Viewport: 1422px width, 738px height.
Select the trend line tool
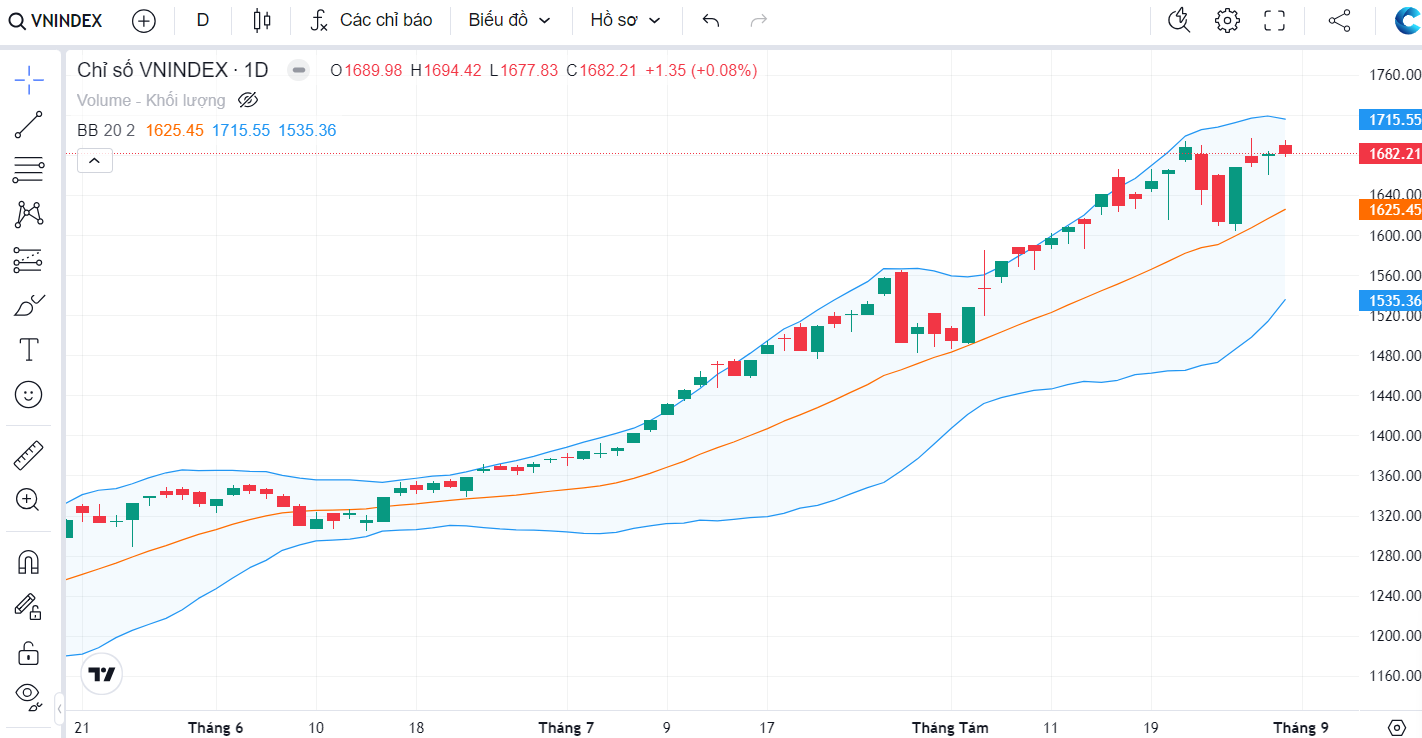29,124
